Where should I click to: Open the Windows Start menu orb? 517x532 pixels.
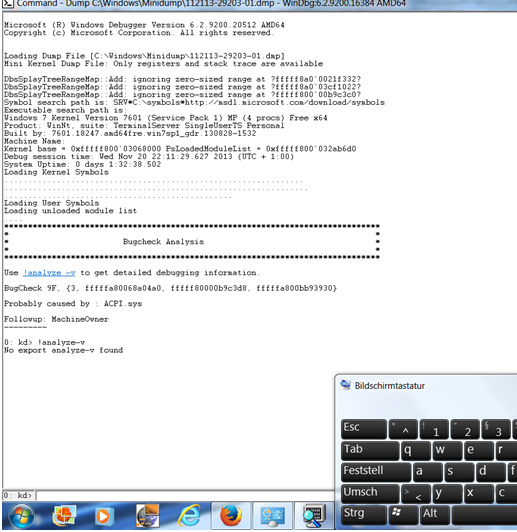pyautogui.click(x=21, y=516)
